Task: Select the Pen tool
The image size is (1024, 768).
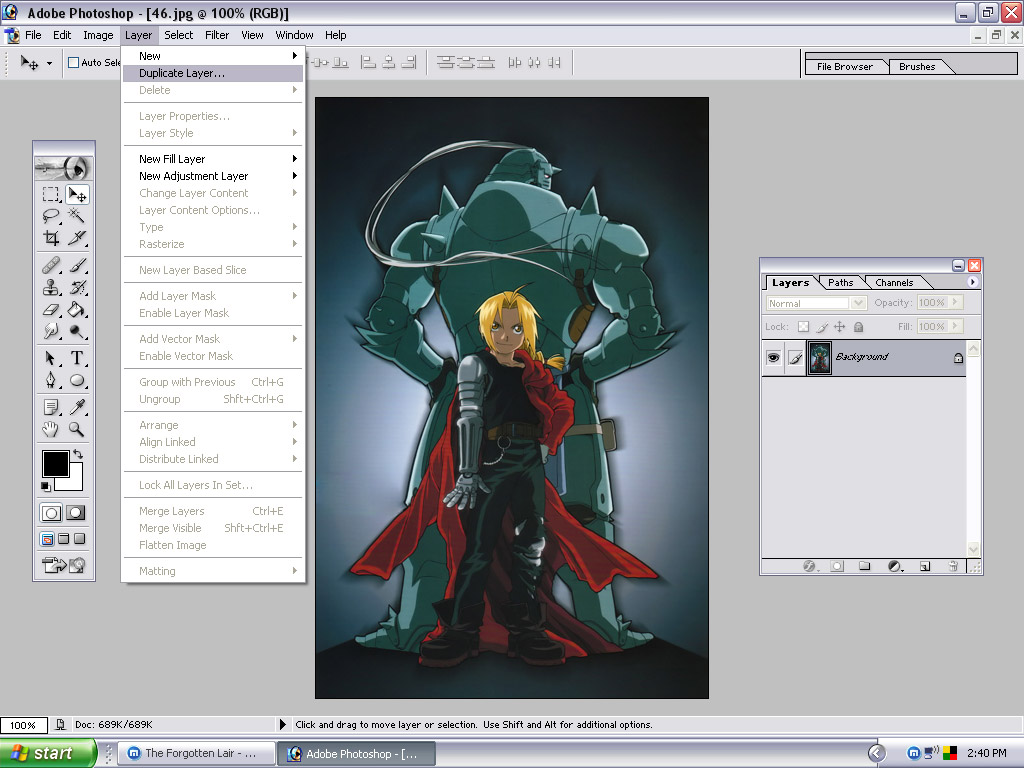Action: click(x=51, y=380)
